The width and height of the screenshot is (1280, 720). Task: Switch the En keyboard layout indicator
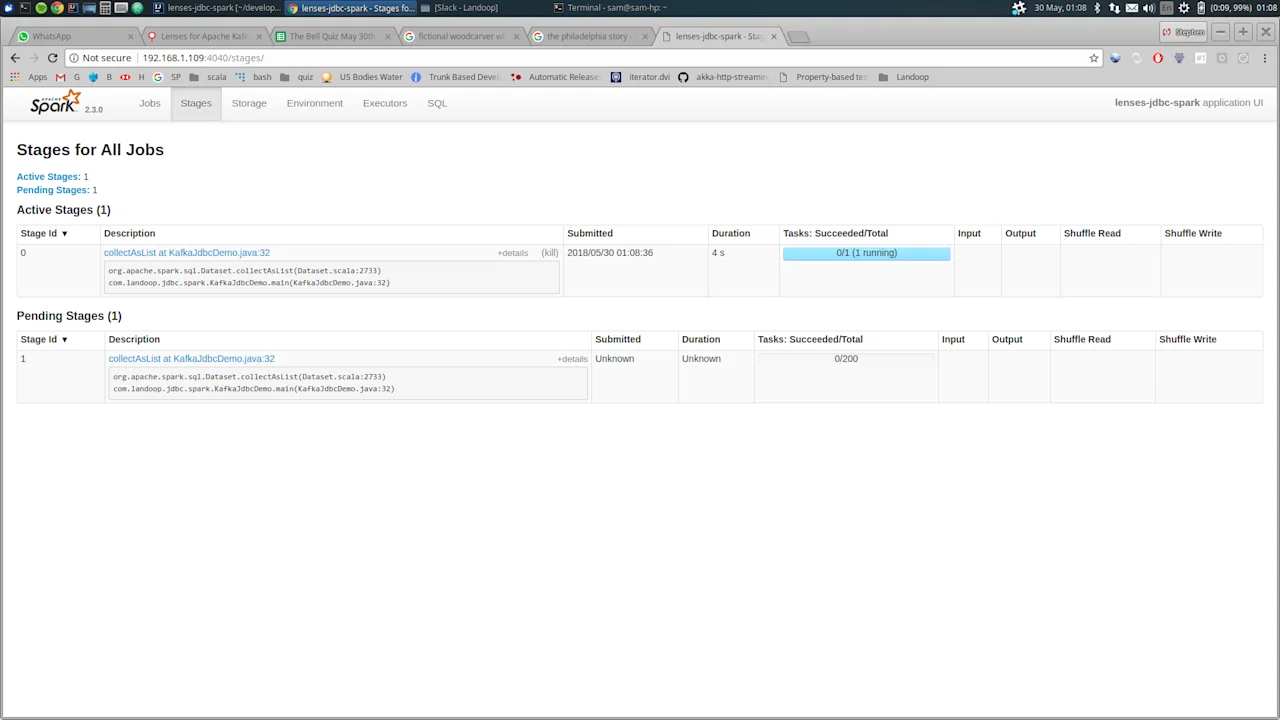click(x=1167, y=8)
